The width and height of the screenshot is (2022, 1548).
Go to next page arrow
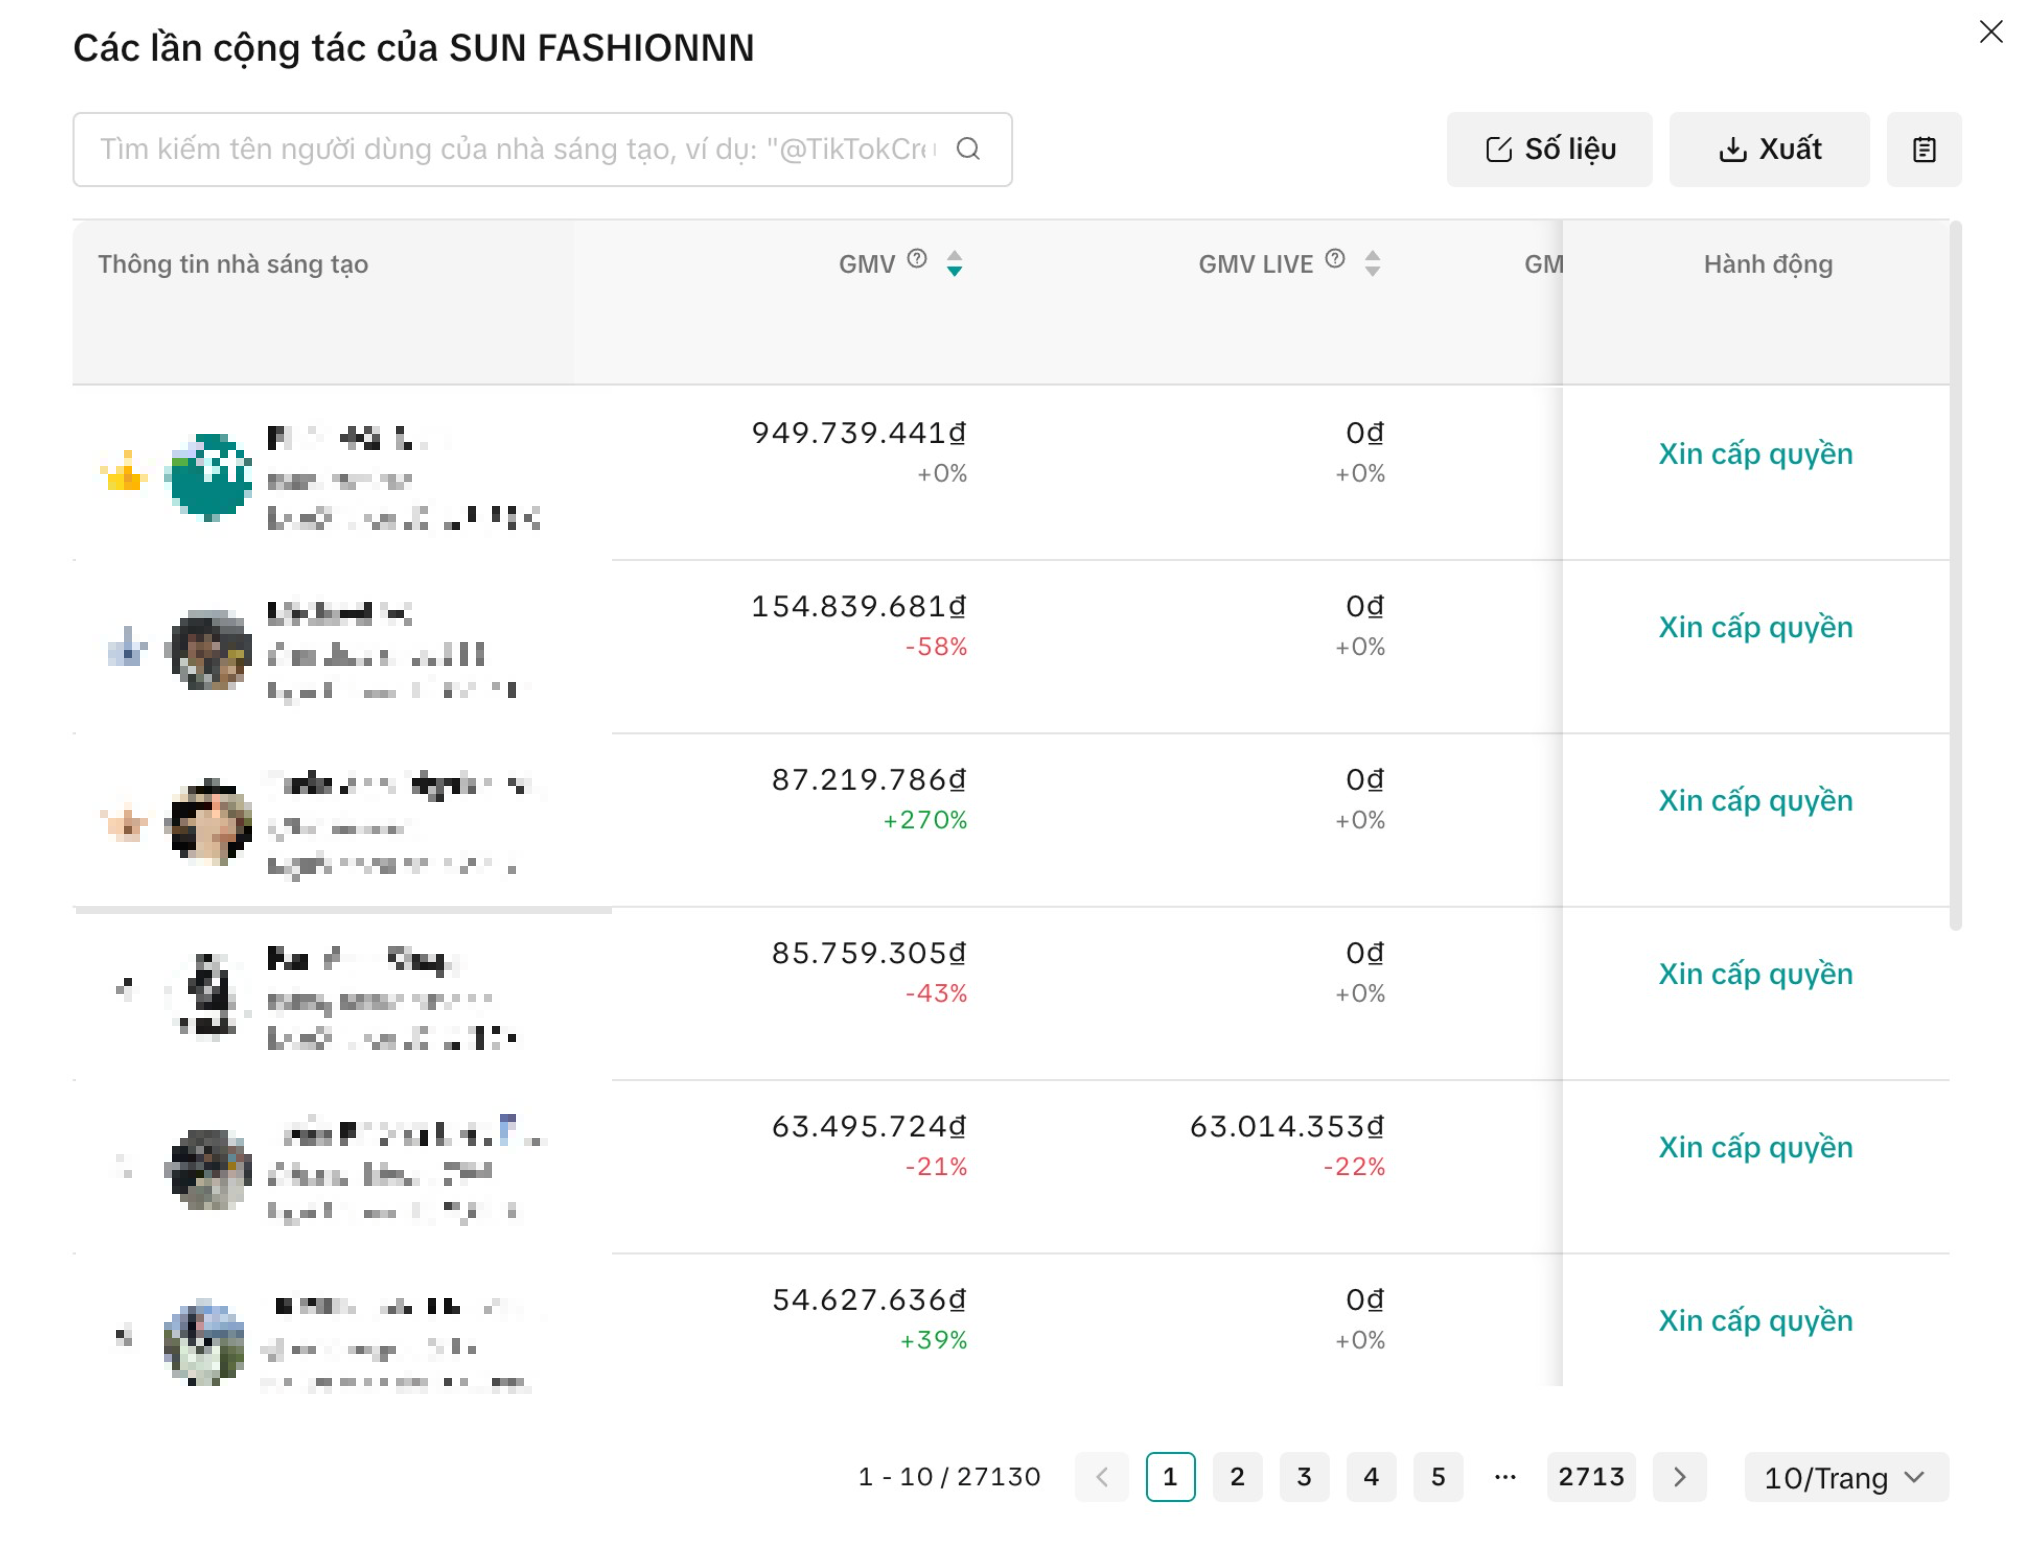1679,1477
